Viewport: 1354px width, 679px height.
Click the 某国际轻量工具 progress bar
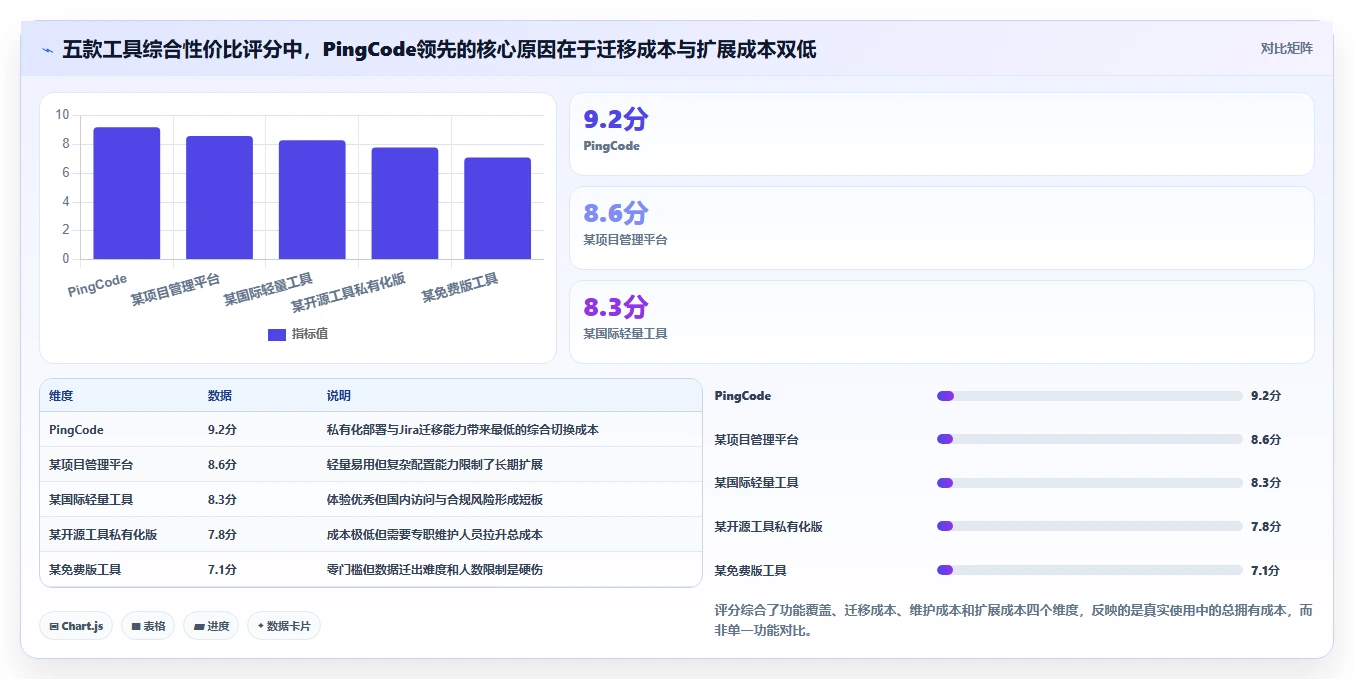[x=1089, y=483]
